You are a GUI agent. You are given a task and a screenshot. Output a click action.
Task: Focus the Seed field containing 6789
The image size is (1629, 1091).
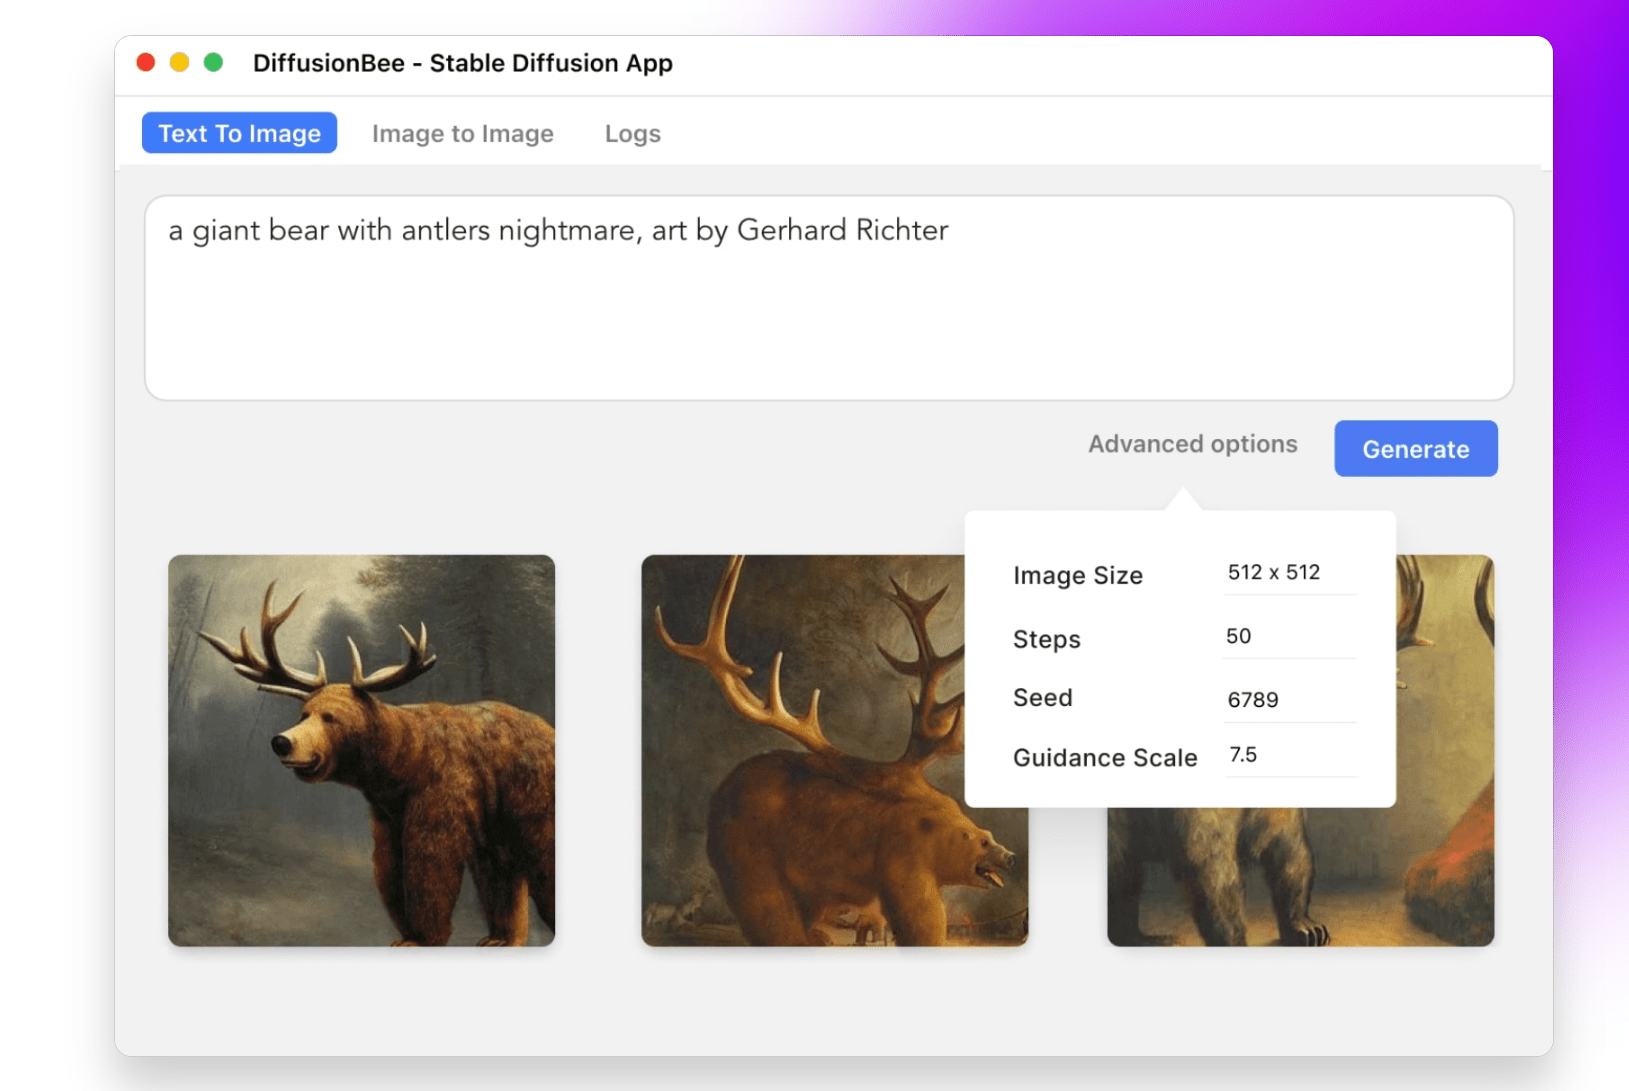(1288, 700)
